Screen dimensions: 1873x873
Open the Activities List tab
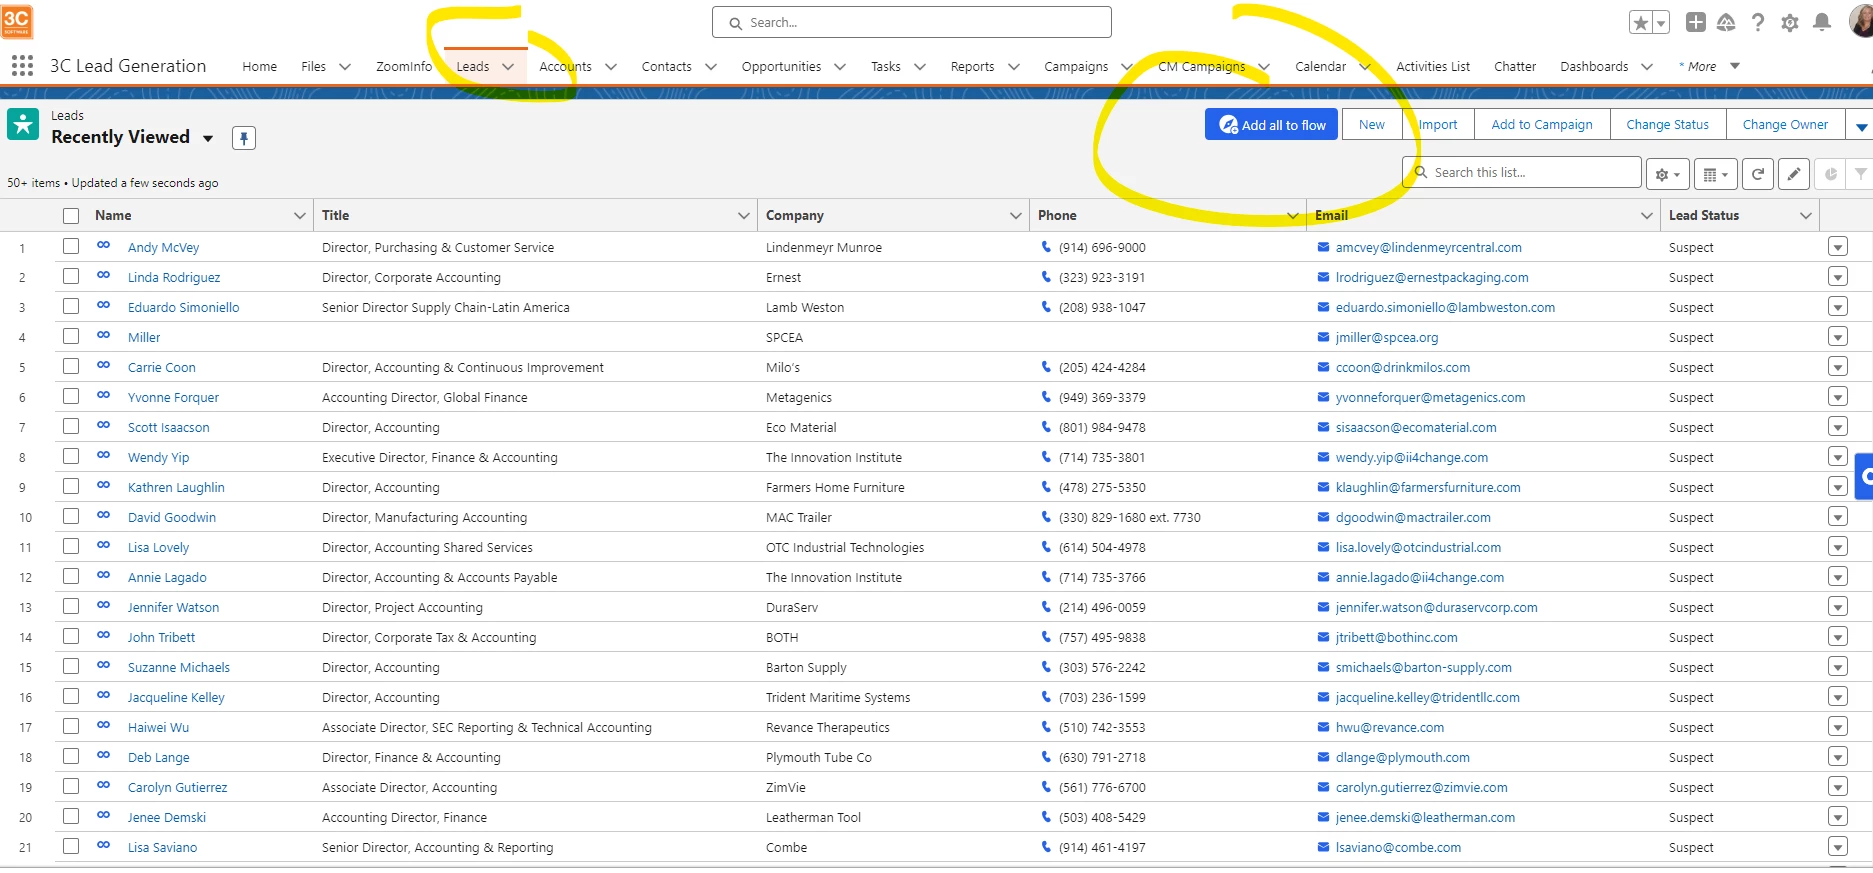[x=1433, y=67]
